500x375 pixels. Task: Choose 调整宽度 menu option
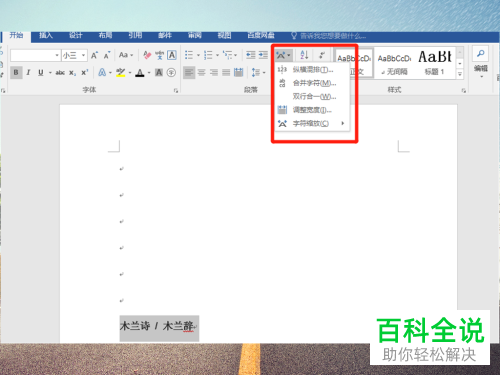click(312, 110)
